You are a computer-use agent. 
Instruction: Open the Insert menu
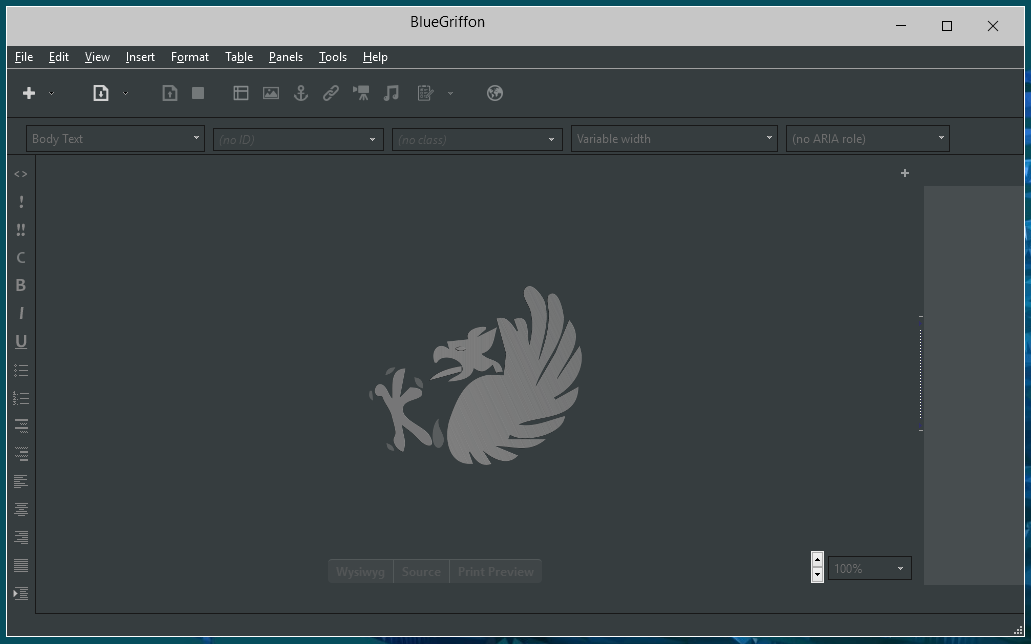(140, 57)
